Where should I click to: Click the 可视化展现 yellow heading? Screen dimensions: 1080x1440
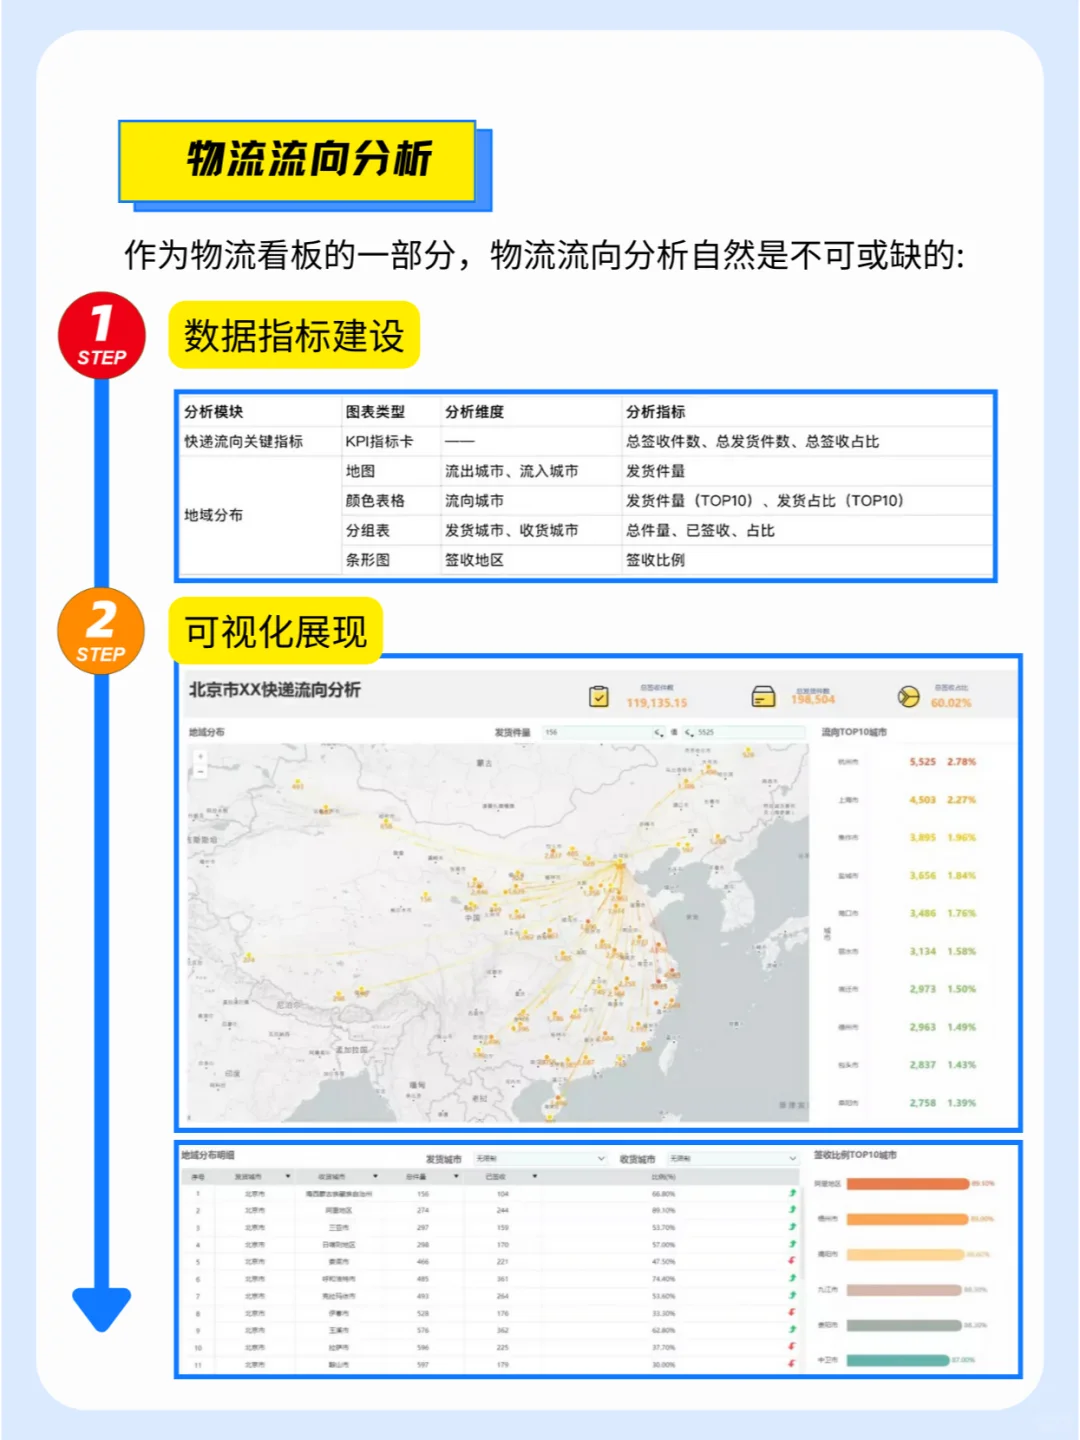[x=276, y=631]
